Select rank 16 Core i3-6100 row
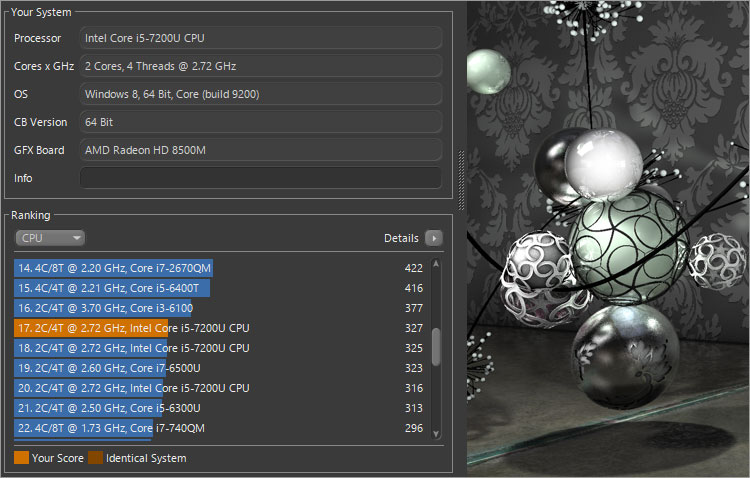Screen dimensions: 750x478 [x=220, y=308]
